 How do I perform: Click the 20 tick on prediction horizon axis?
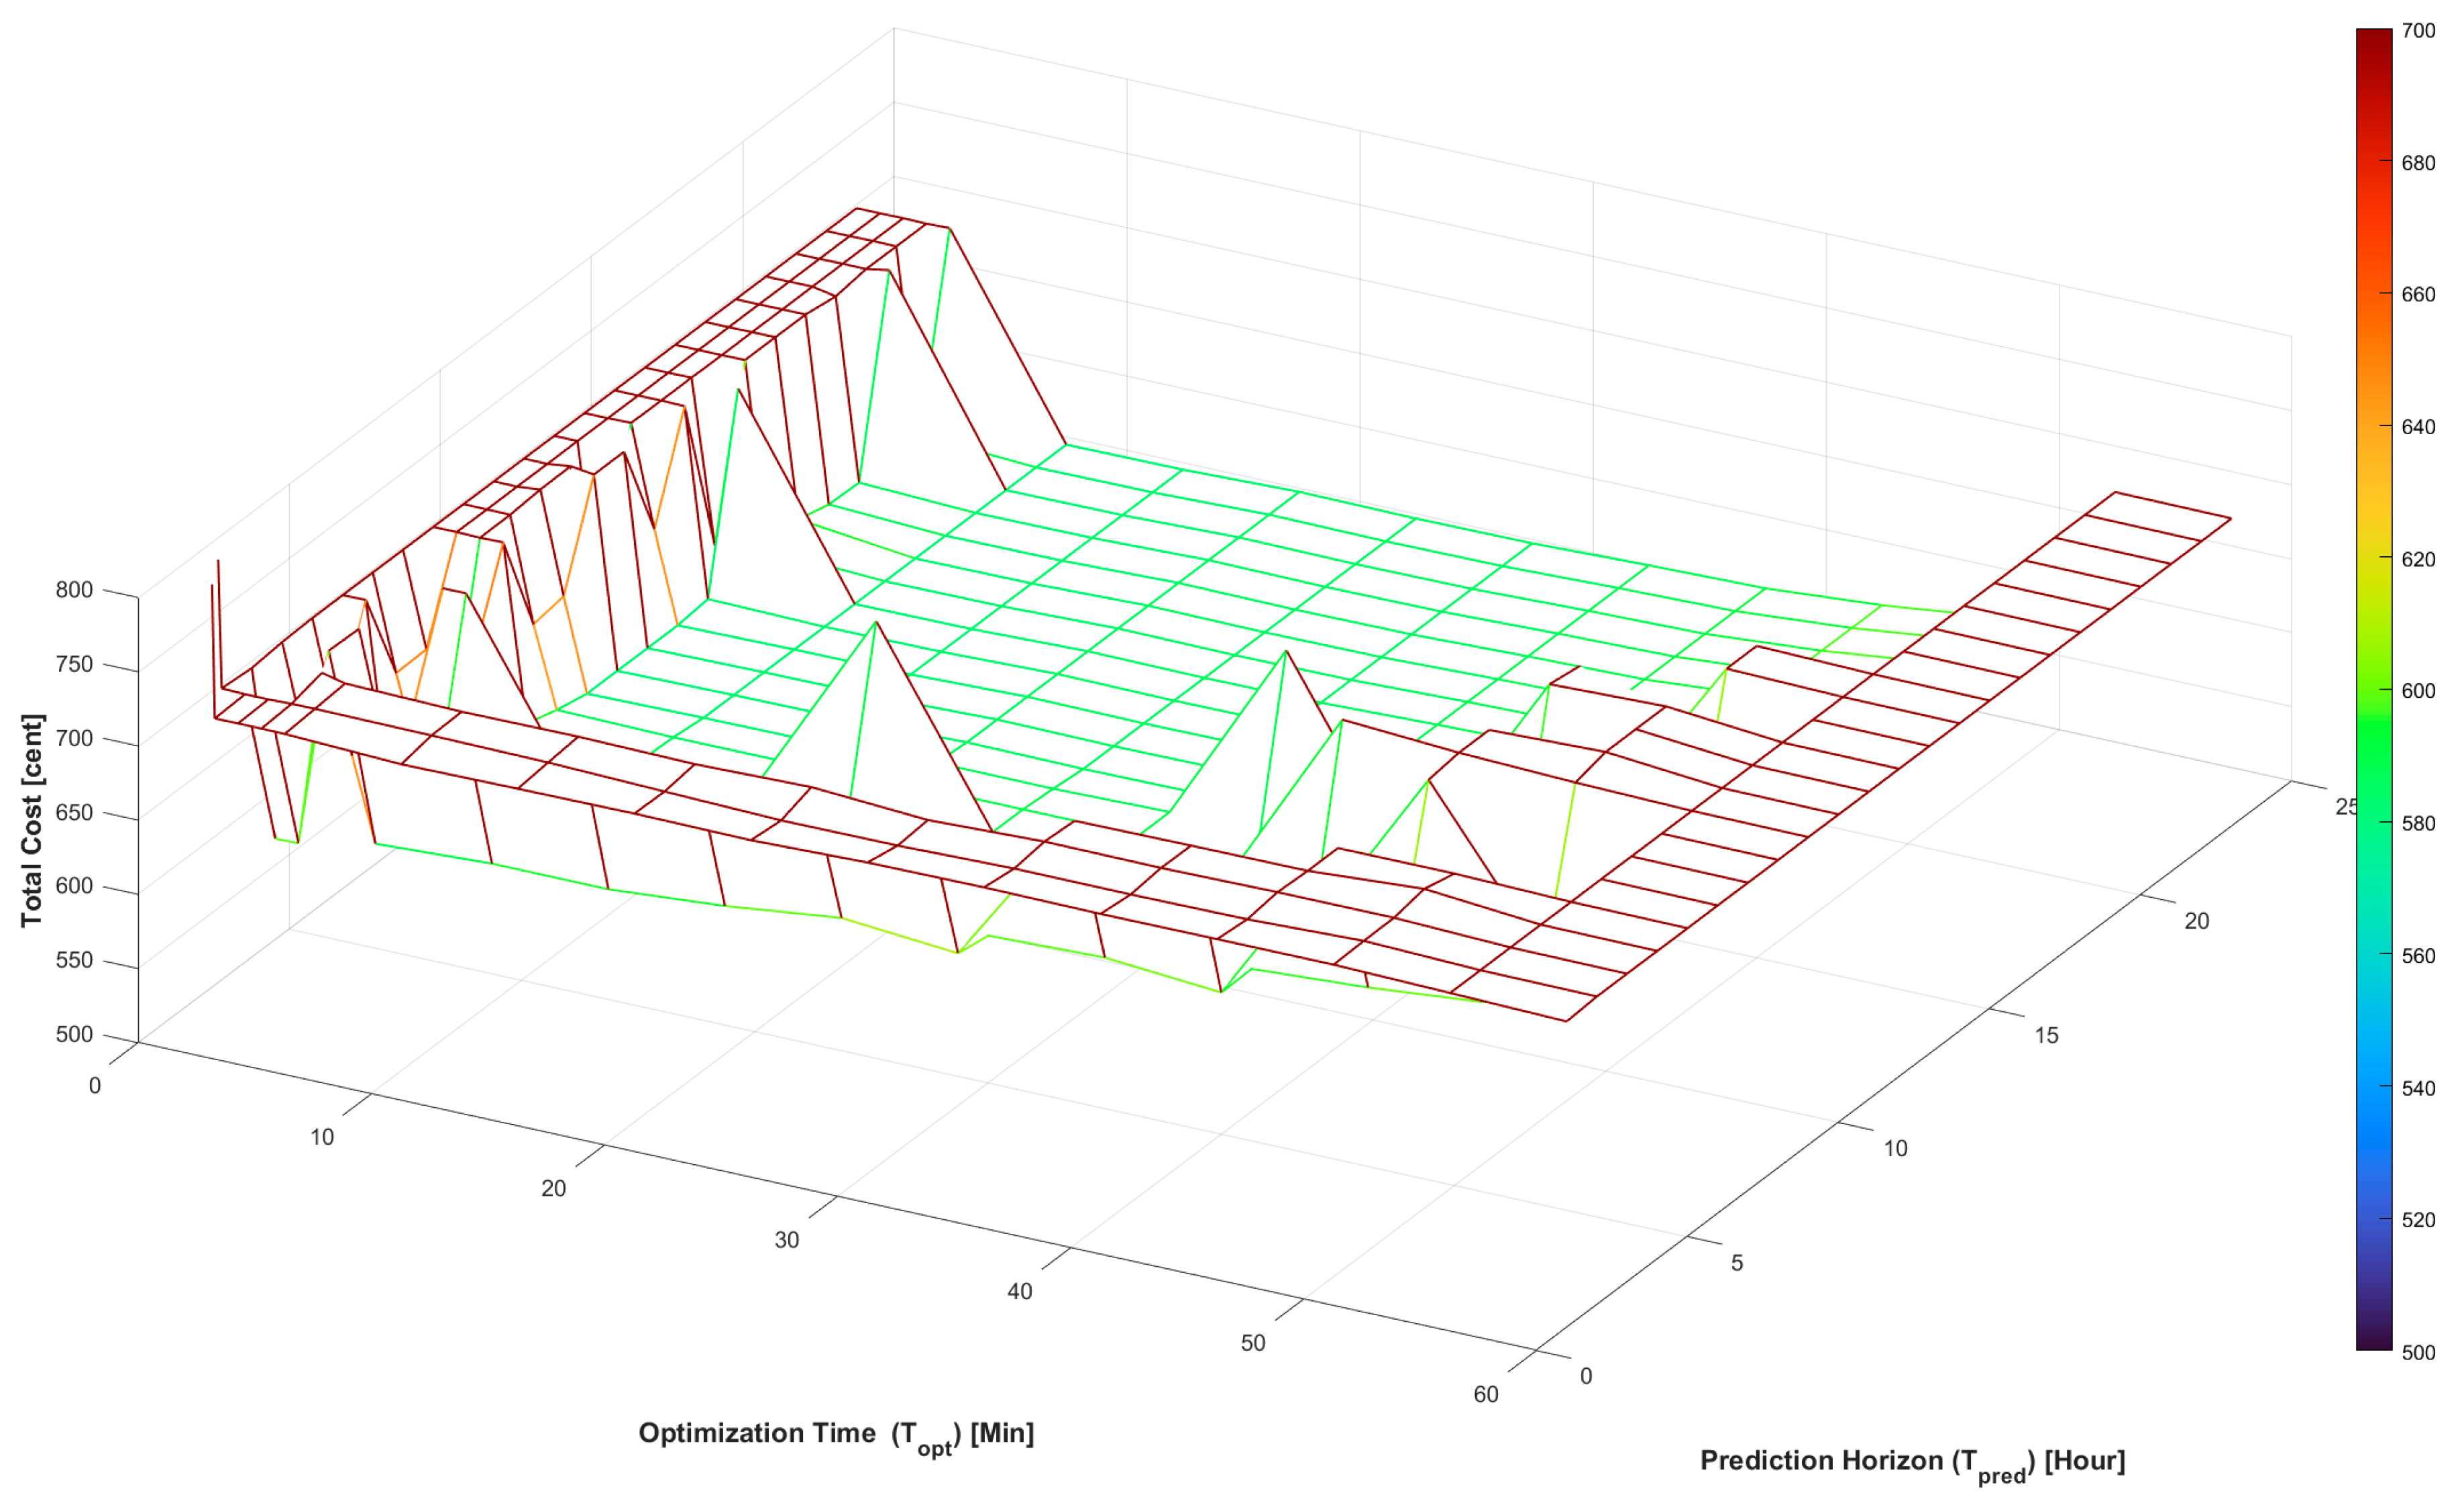[2196, 922]
